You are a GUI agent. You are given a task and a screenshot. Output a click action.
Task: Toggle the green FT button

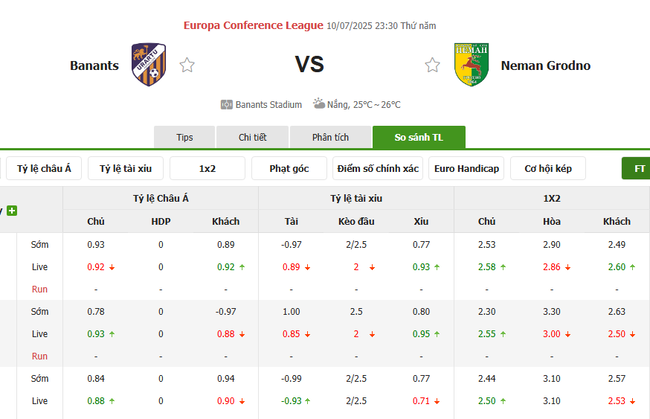tap(638, 168)
